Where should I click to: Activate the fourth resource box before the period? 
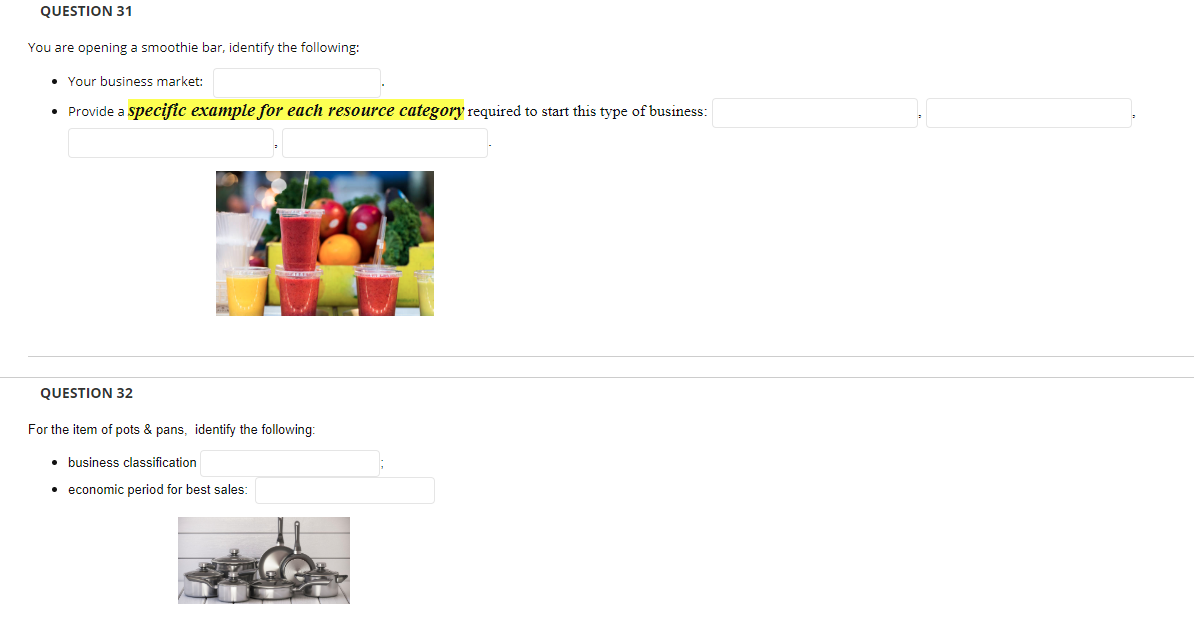click(385, 143)
